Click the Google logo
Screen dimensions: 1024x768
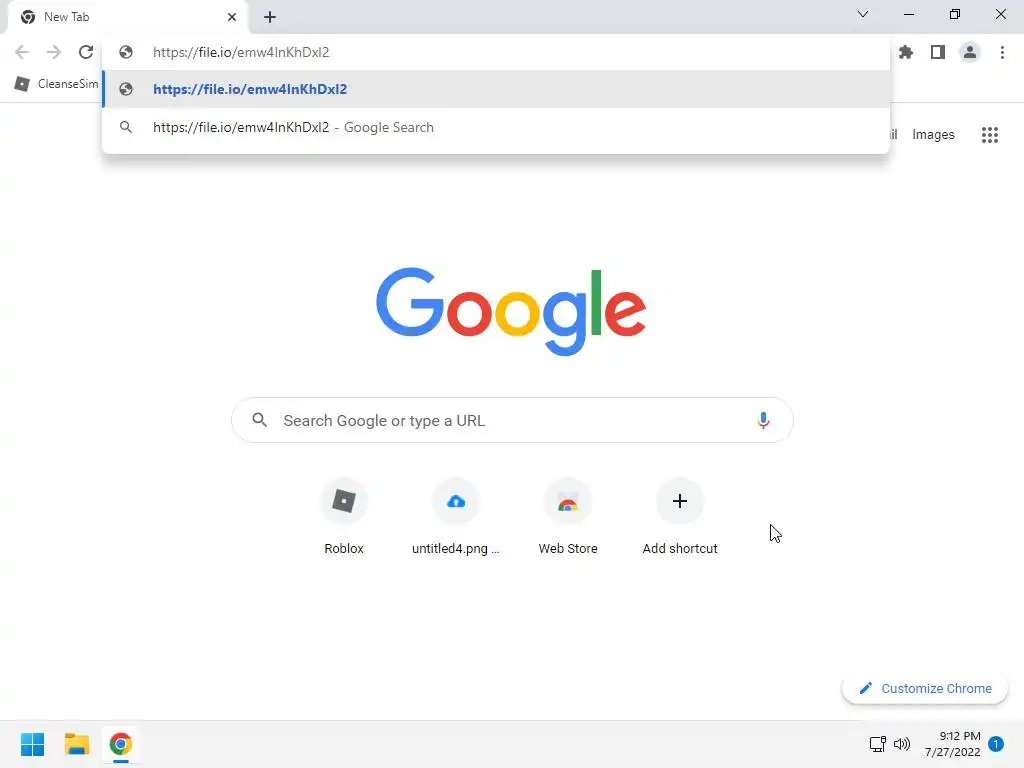(x=511, y=311)
